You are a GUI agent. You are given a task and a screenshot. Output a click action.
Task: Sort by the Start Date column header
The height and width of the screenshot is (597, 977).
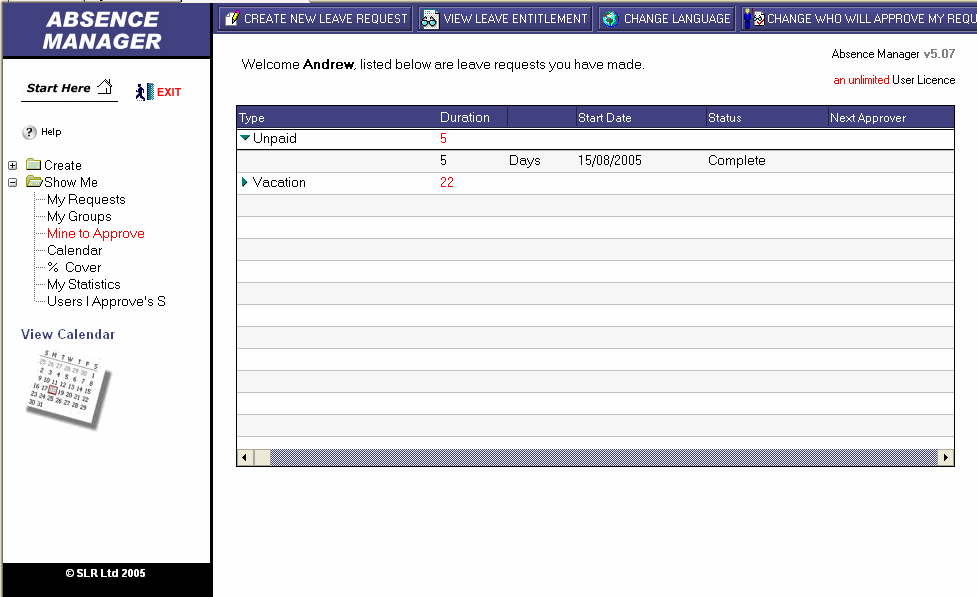604,118
